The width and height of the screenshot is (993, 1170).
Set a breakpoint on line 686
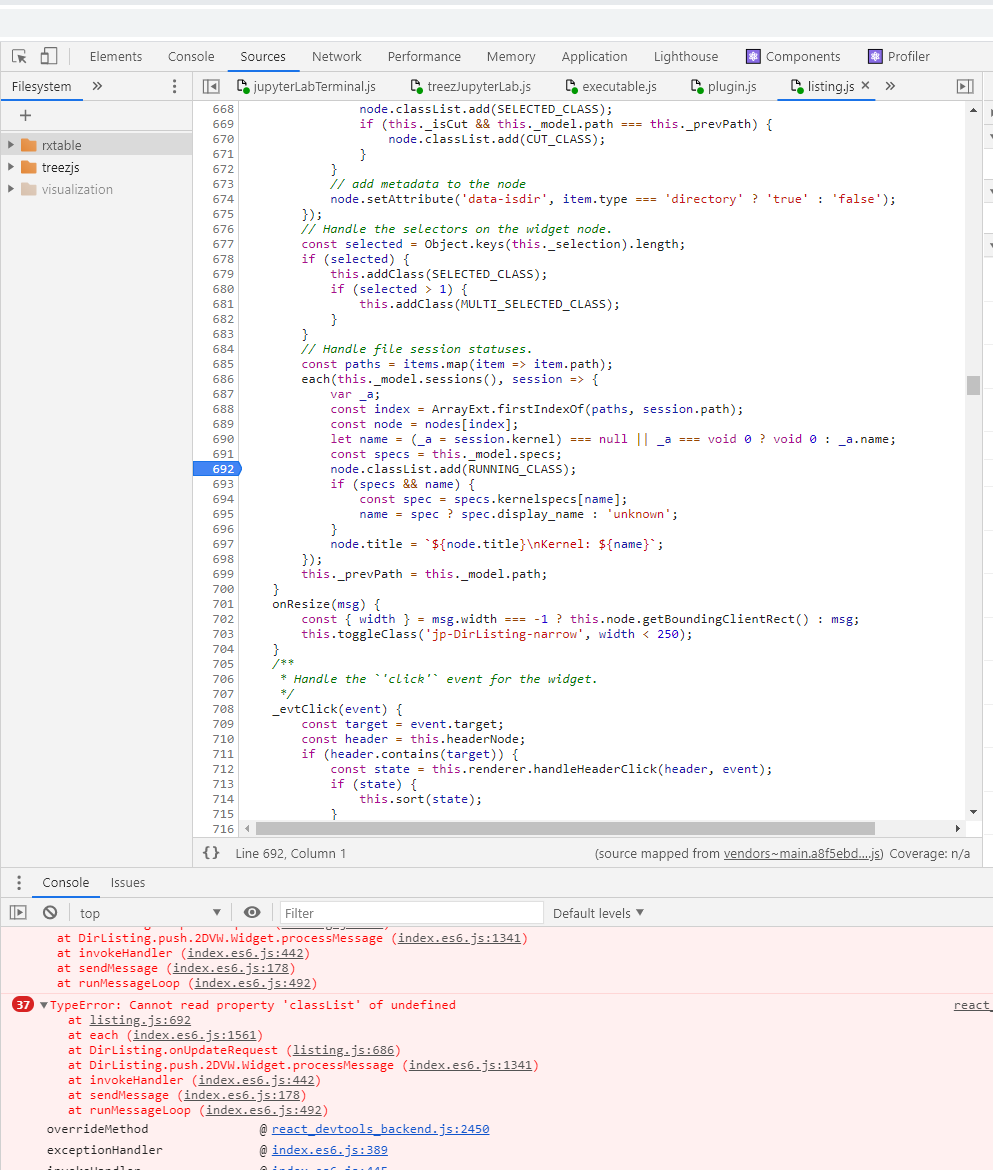coord(222,379)
